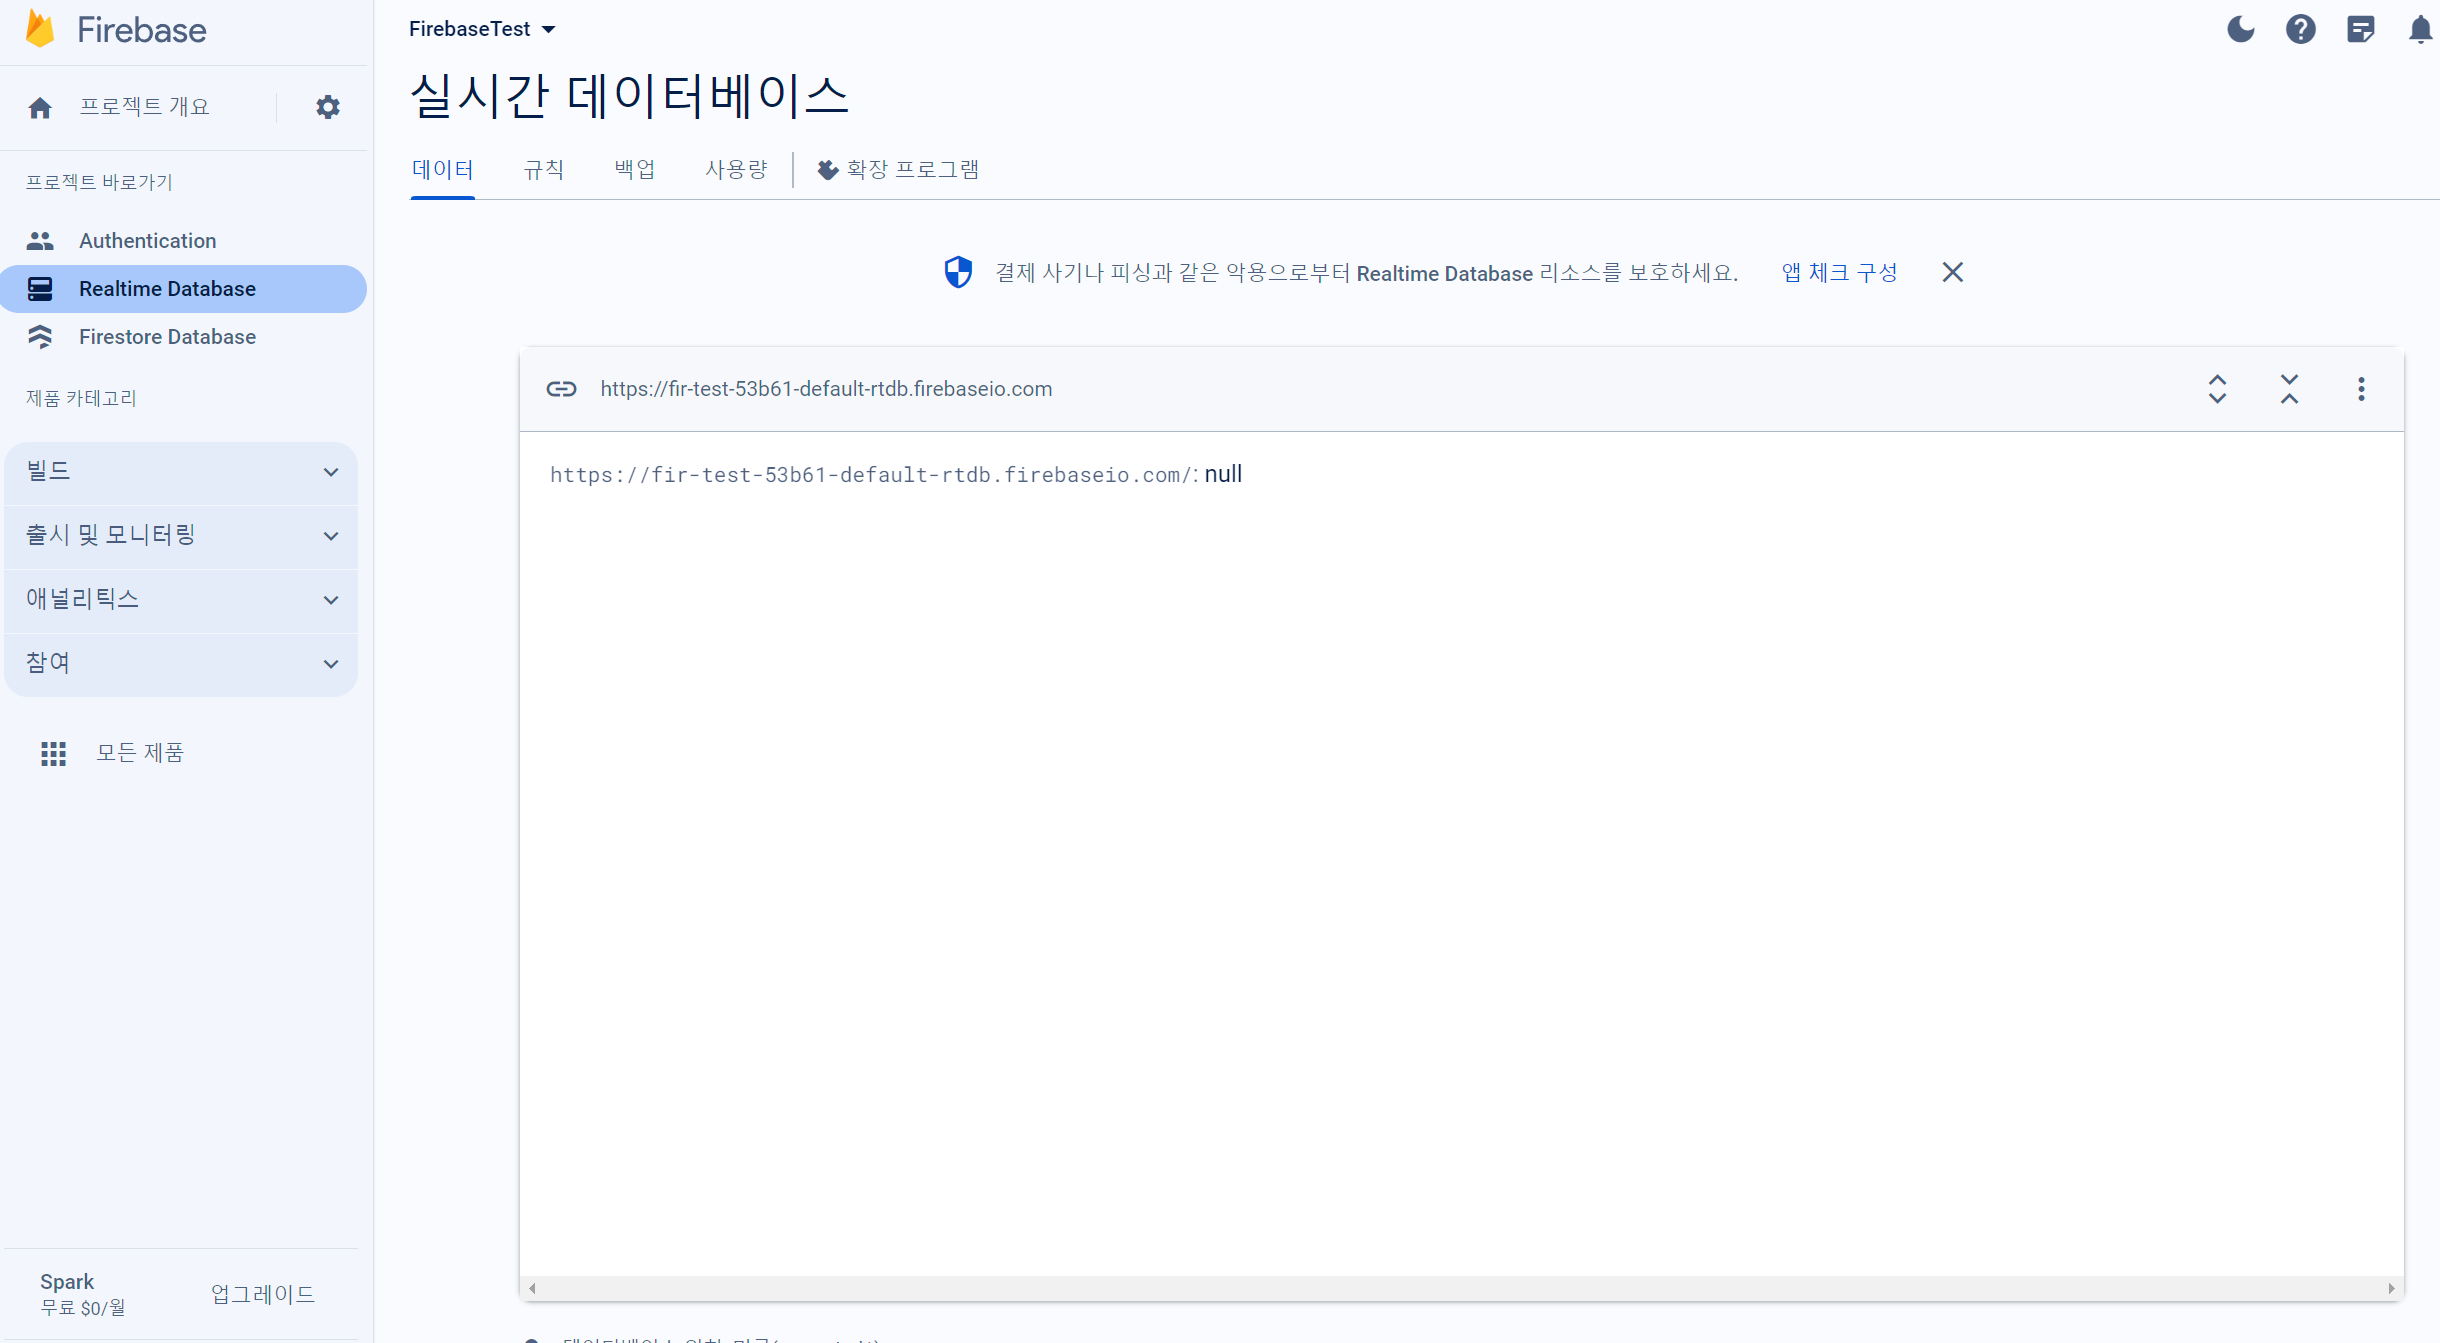Open project settings gear icon
The image size is (2440, 1343).
click(x=328, y=107)
